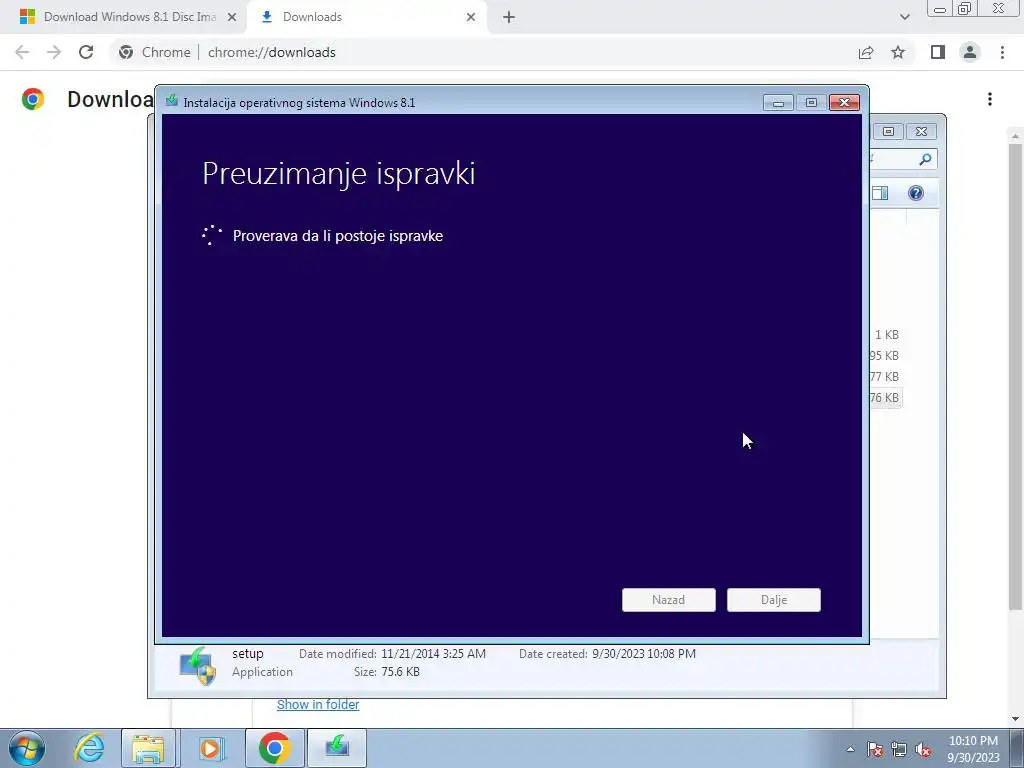
Task: Share this page icon
Action: (866, 52)
